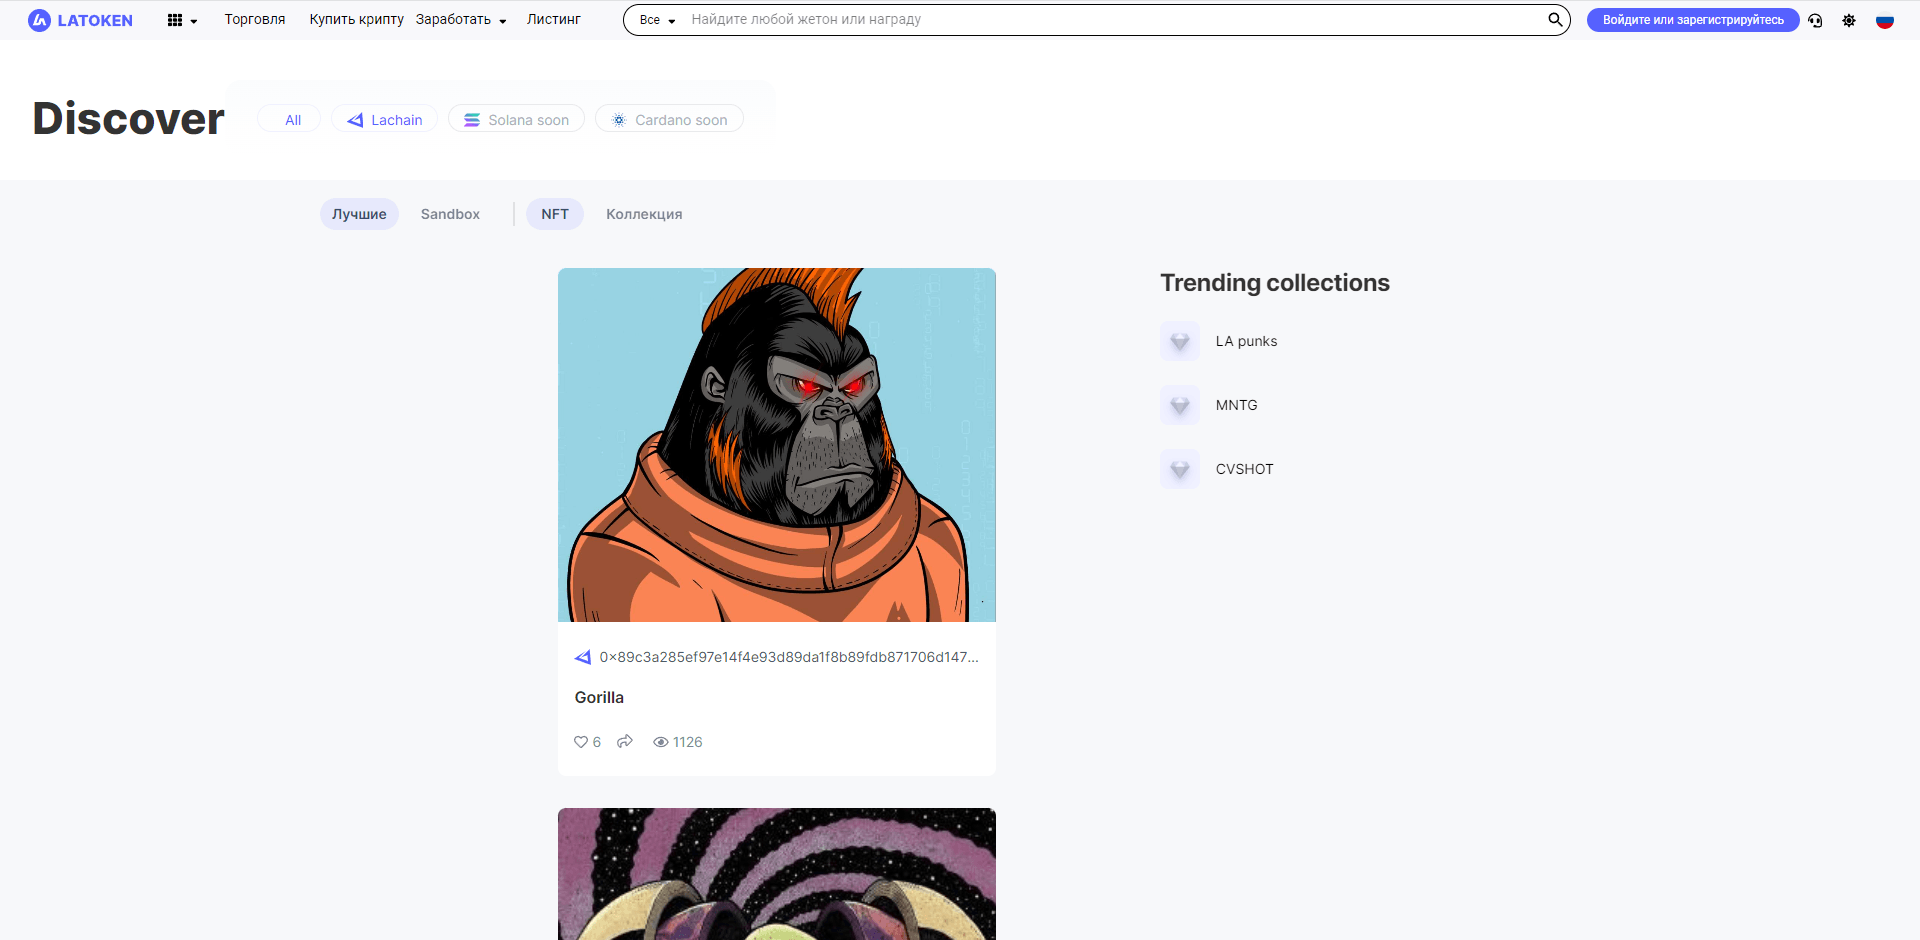
Task: Switch to the Sandbox tab
Action: tap(450, 214)
